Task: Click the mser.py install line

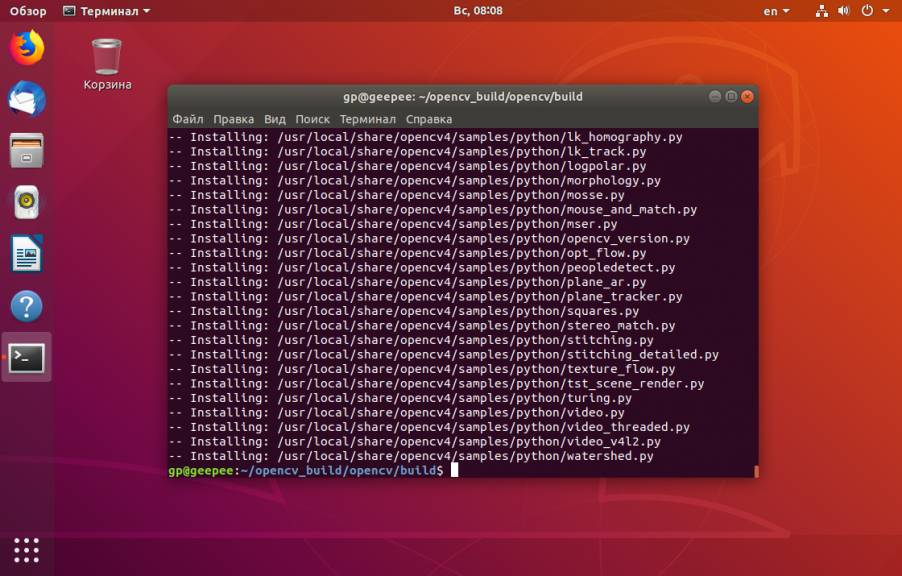Action: coord(393,224)
